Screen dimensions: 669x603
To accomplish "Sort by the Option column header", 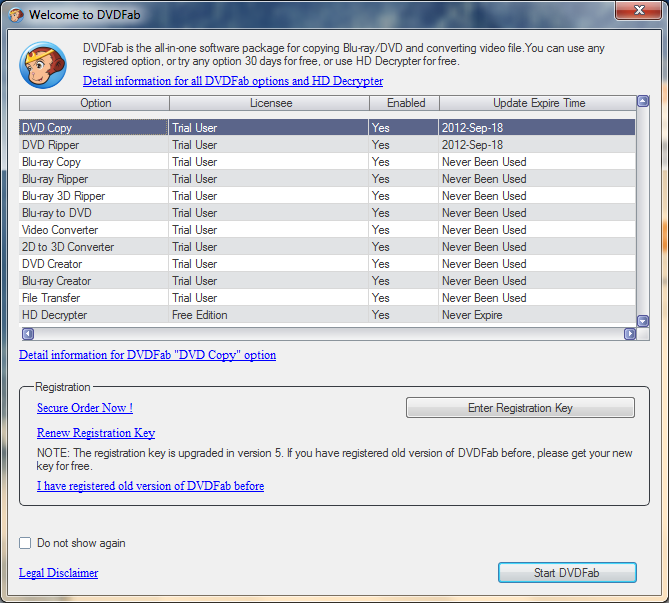I will [x=94, y=103].
